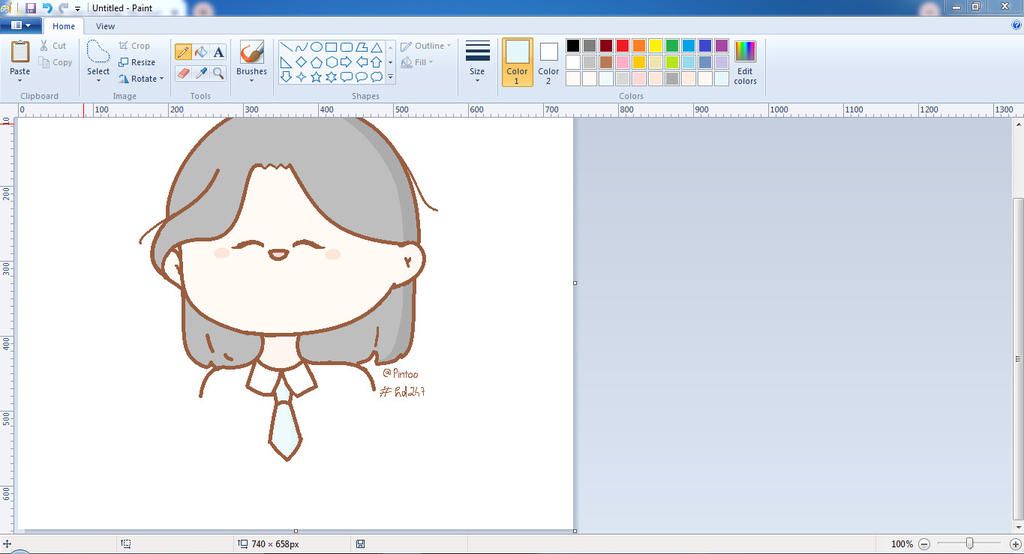Click the vertical scrollbar down arrow
Image resolution: width=1024 pixels, height=554 pixels.
pyautogui.click(x=1018, y=528)
